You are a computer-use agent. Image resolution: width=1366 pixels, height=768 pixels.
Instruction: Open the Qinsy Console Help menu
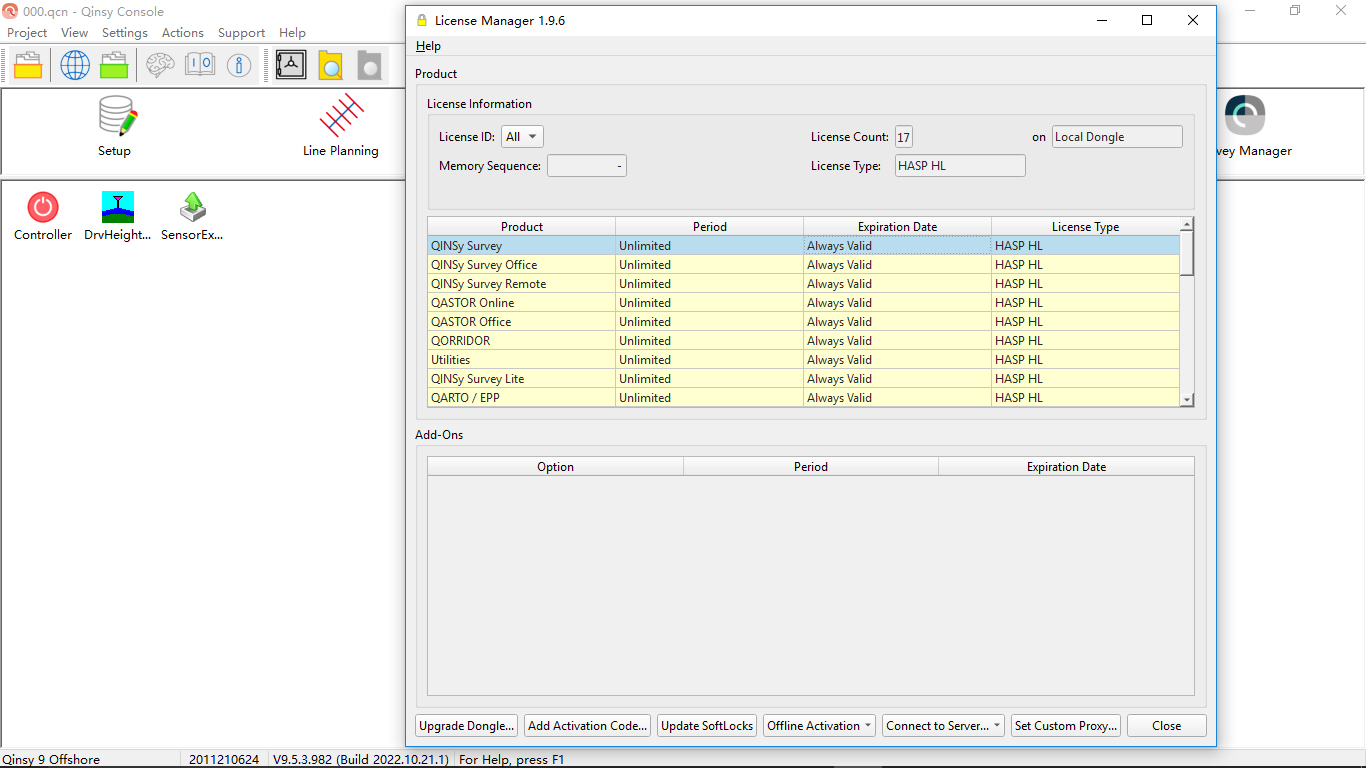pos(293,33)
